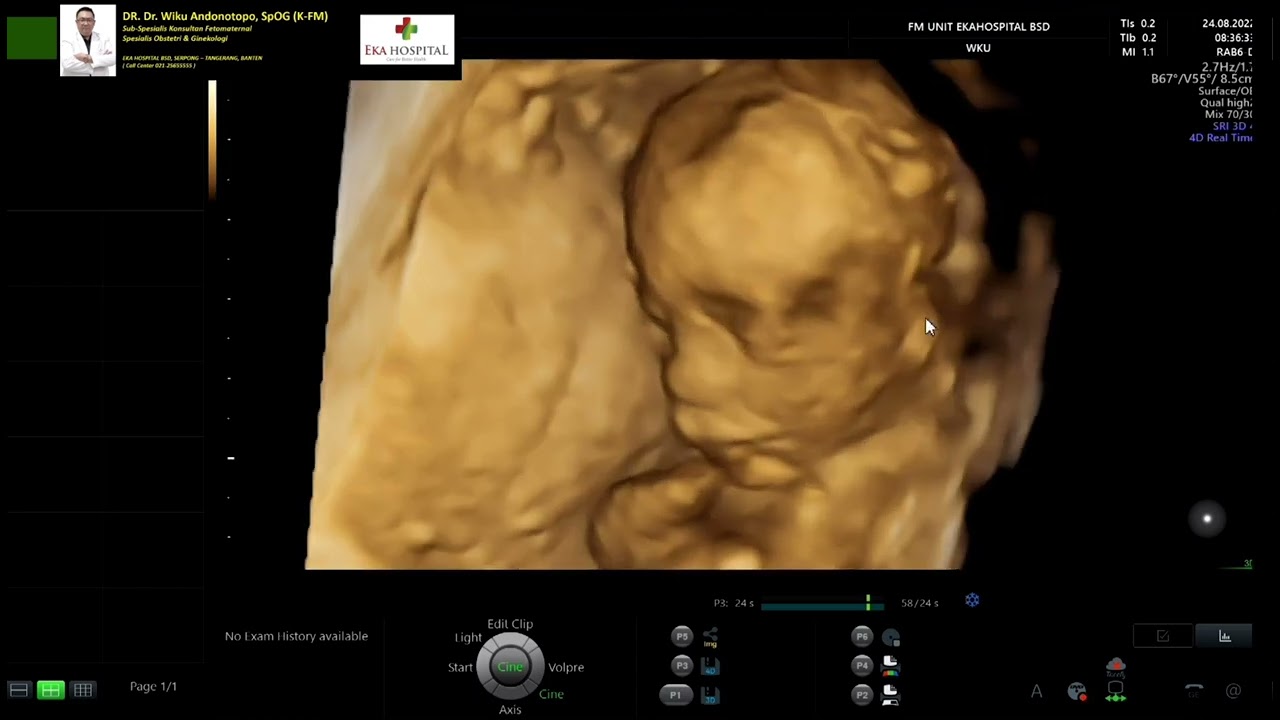Click the MI 1.1 readout

1138,52
